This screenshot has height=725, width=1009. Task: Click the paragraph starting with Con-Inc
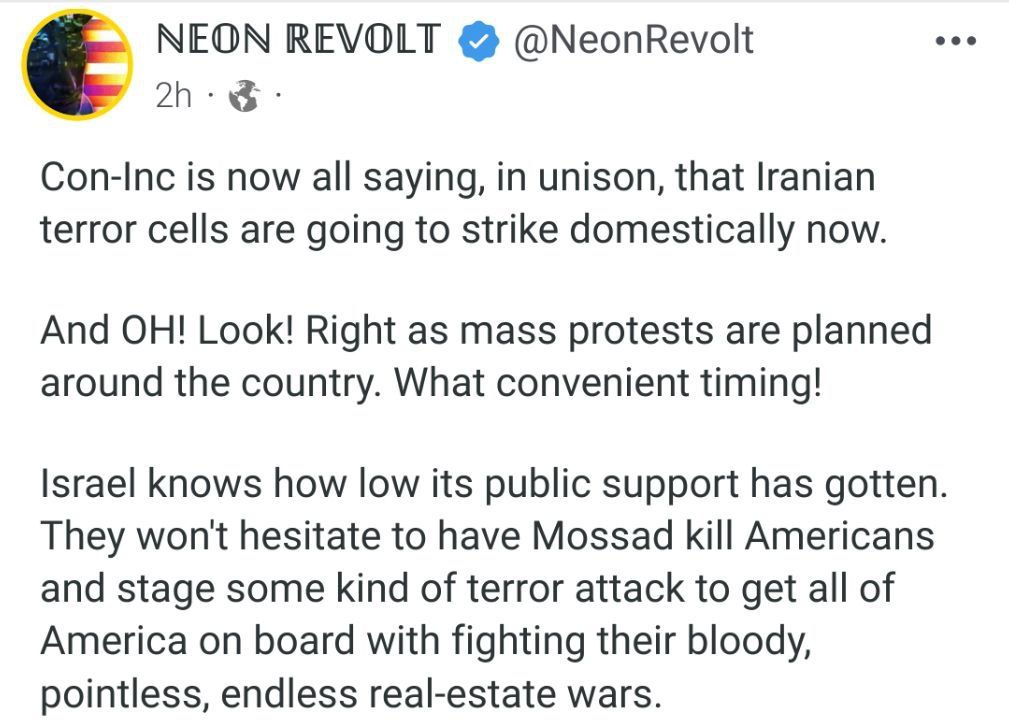click(463, 203)
